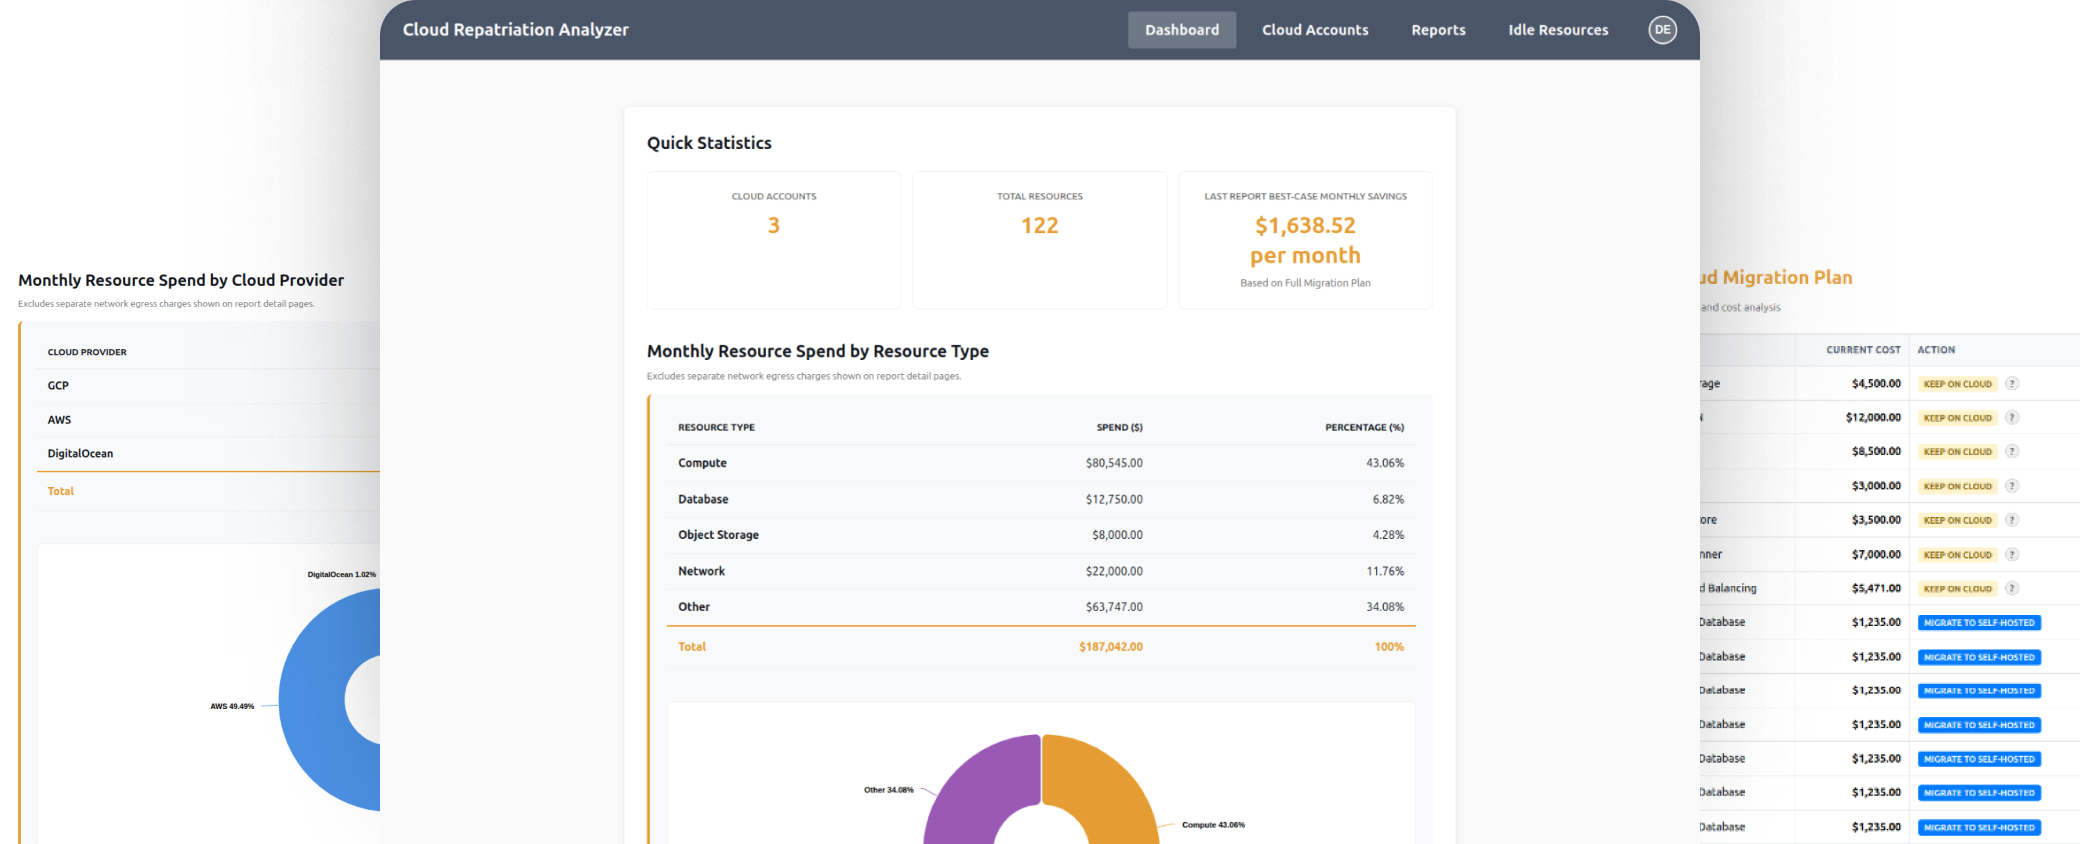This screenshot has width=2080, height=844.
Task: Select the DigitalOcean cloud provider row
Action: 209,454
